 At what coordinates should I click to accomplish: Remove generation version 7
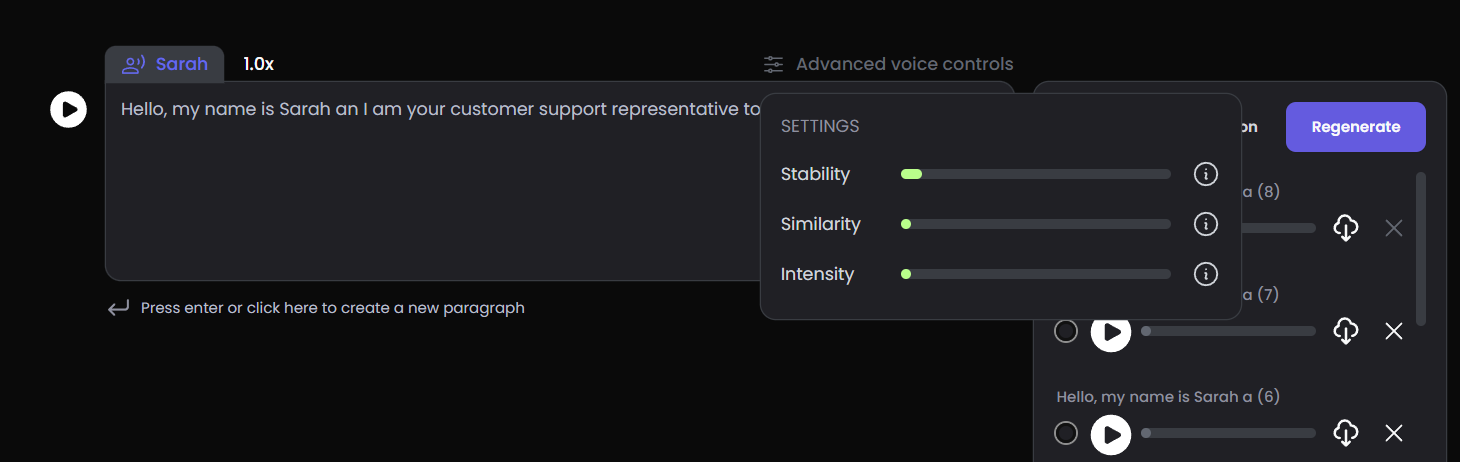[1394, 331]
